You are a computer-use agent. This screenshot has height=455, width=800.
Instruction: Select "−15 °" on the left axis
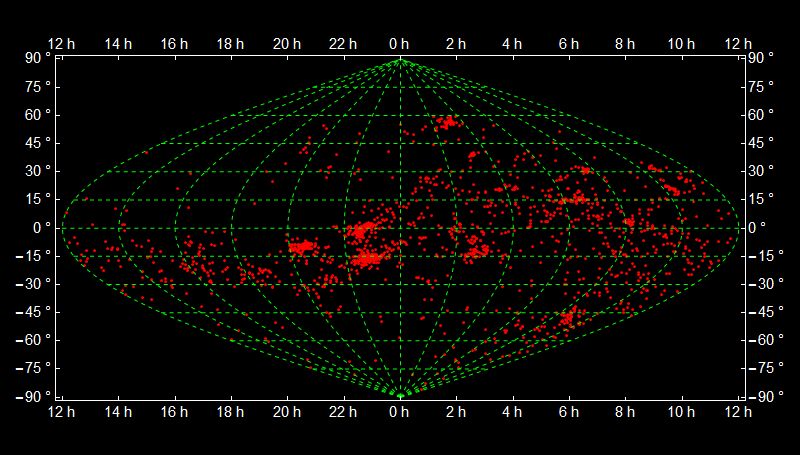33,256
